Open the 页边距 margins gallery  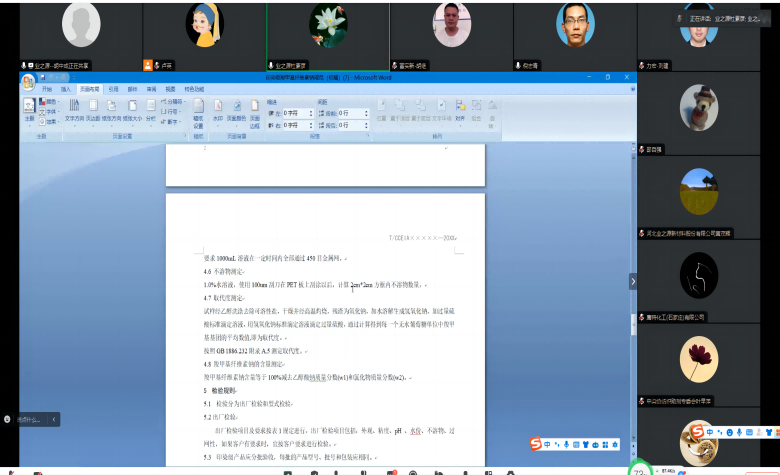(93, 110)
